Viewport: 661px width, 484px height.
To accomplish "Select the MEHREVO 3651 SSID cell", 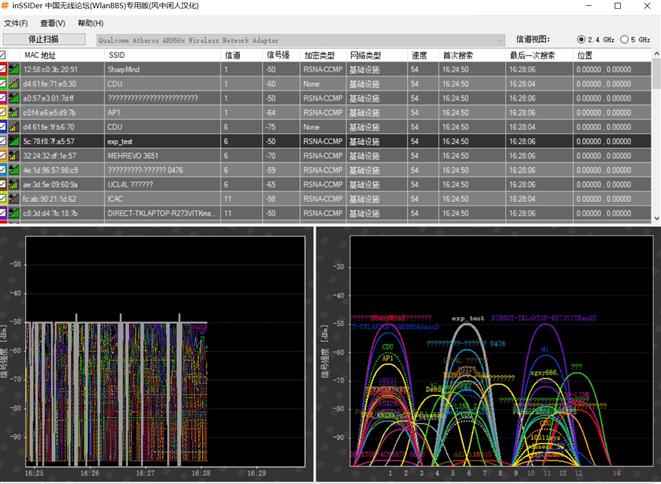I will point(162,156).
